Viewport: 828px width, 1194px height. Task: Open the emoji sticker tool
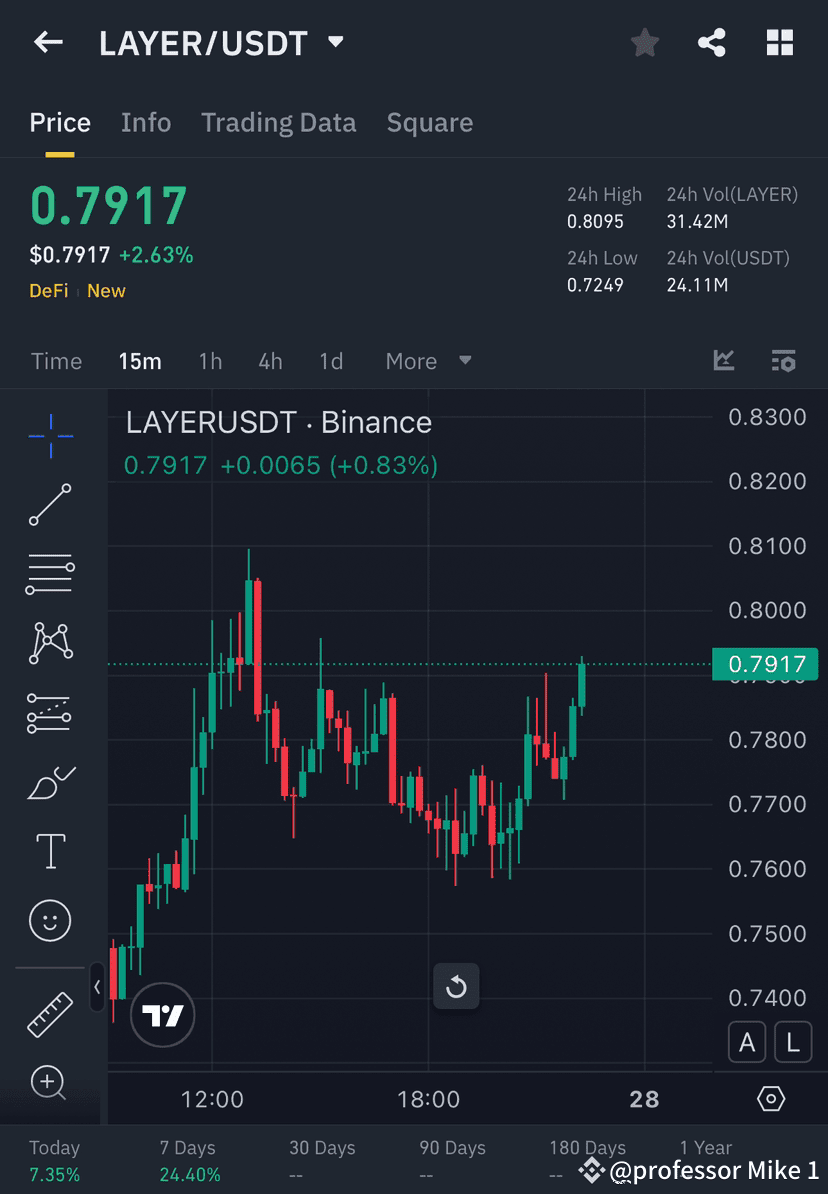[50, 920]
